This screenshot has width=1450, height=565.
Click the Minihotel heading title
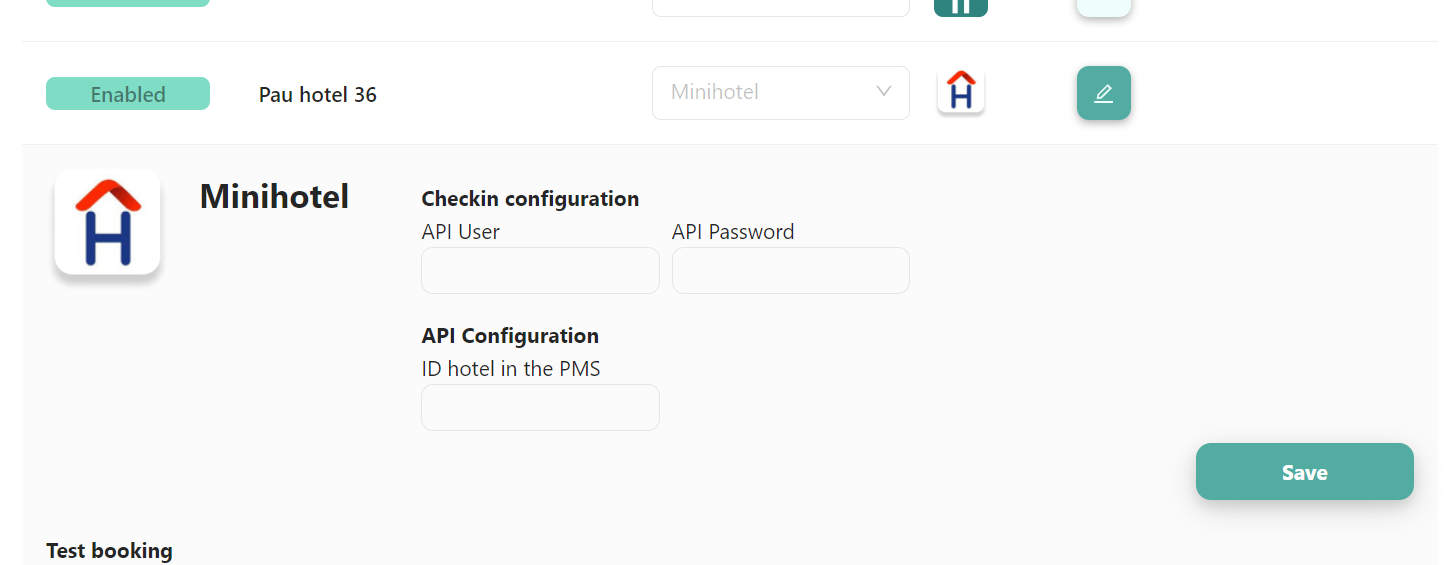[x=274, y=197]
